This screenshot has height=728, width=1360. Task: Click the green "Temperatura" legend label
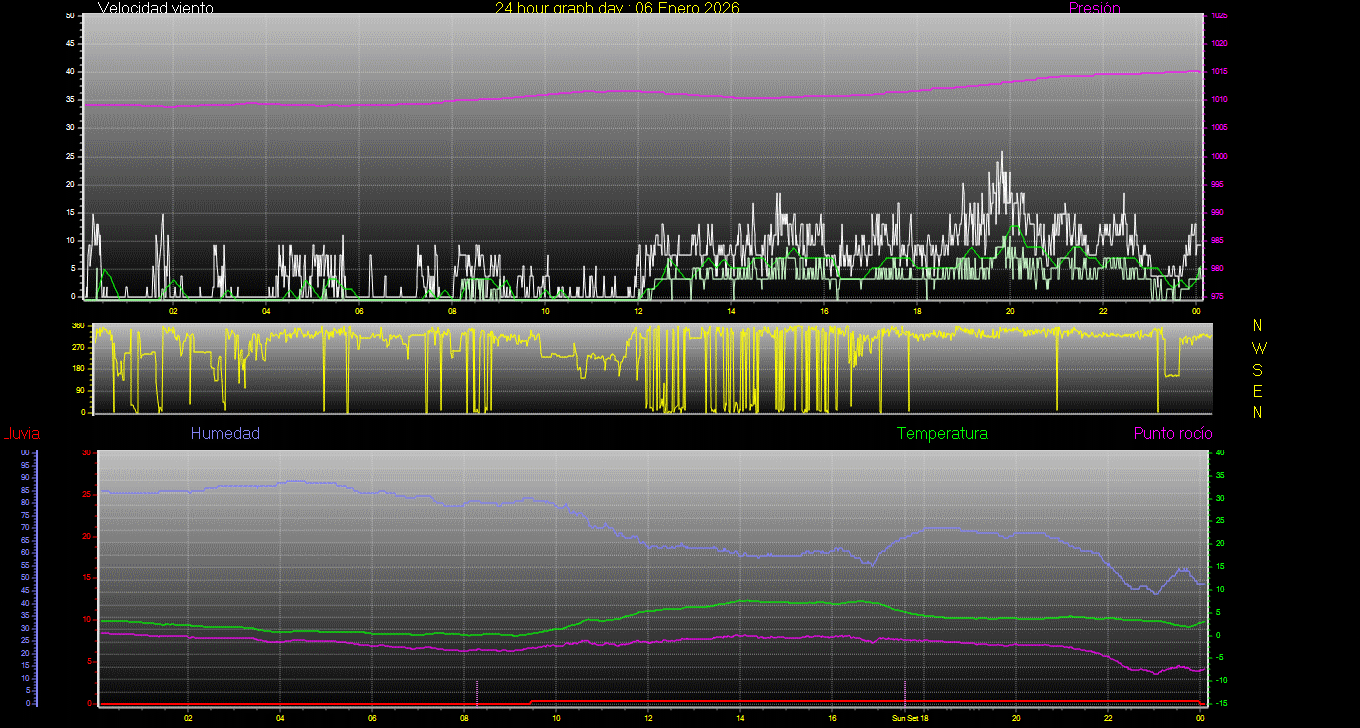tap(942, 434)
